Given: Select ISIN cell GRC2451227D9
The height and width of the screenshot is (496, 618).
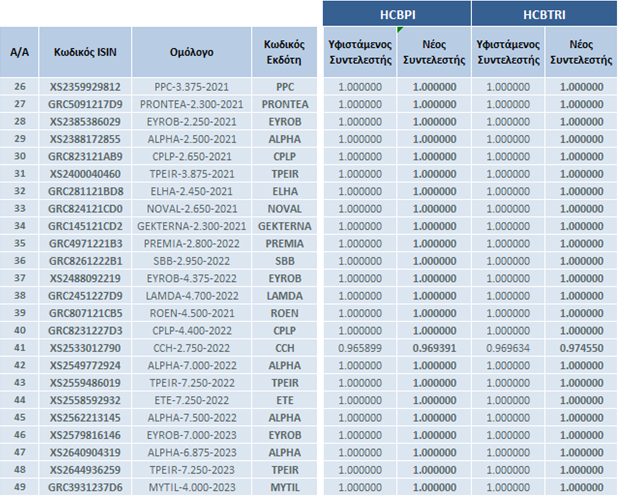Looking at the screenshot, I should point(85,296).
